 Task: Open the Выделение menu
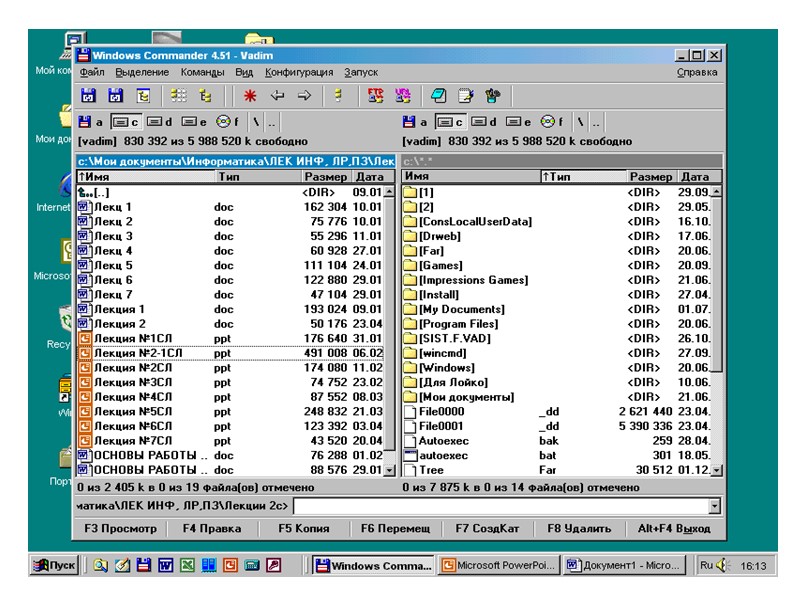pyautogui.click(x=142, y=72)
